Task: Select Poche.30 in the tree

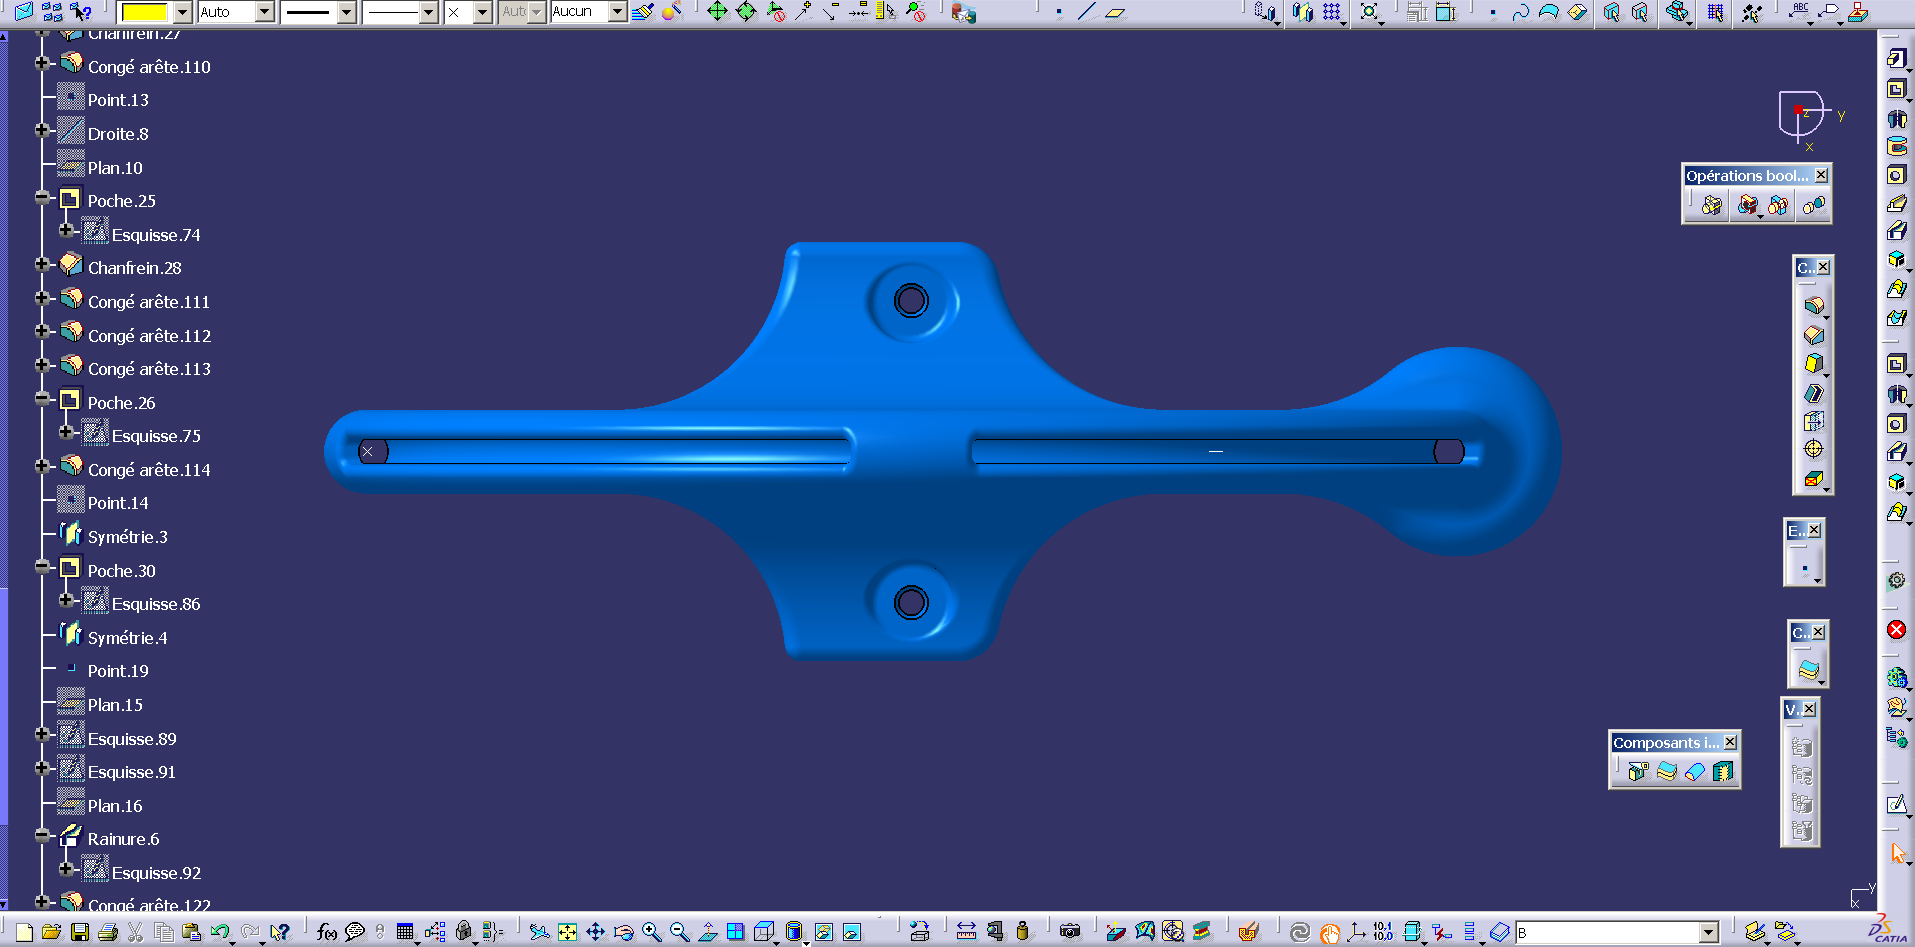Action: (x=121, y=571)
